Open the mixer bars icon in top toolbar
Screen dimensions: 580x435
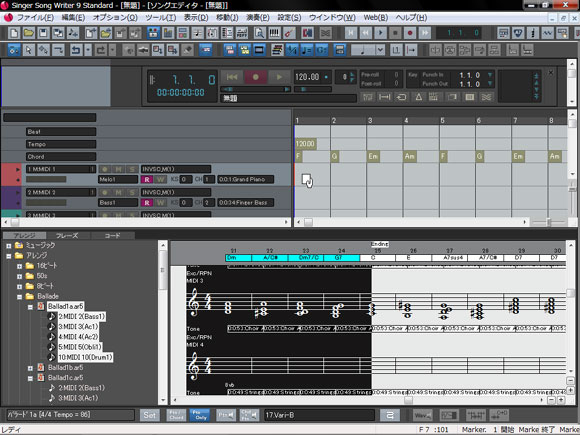tap(168, 33)
